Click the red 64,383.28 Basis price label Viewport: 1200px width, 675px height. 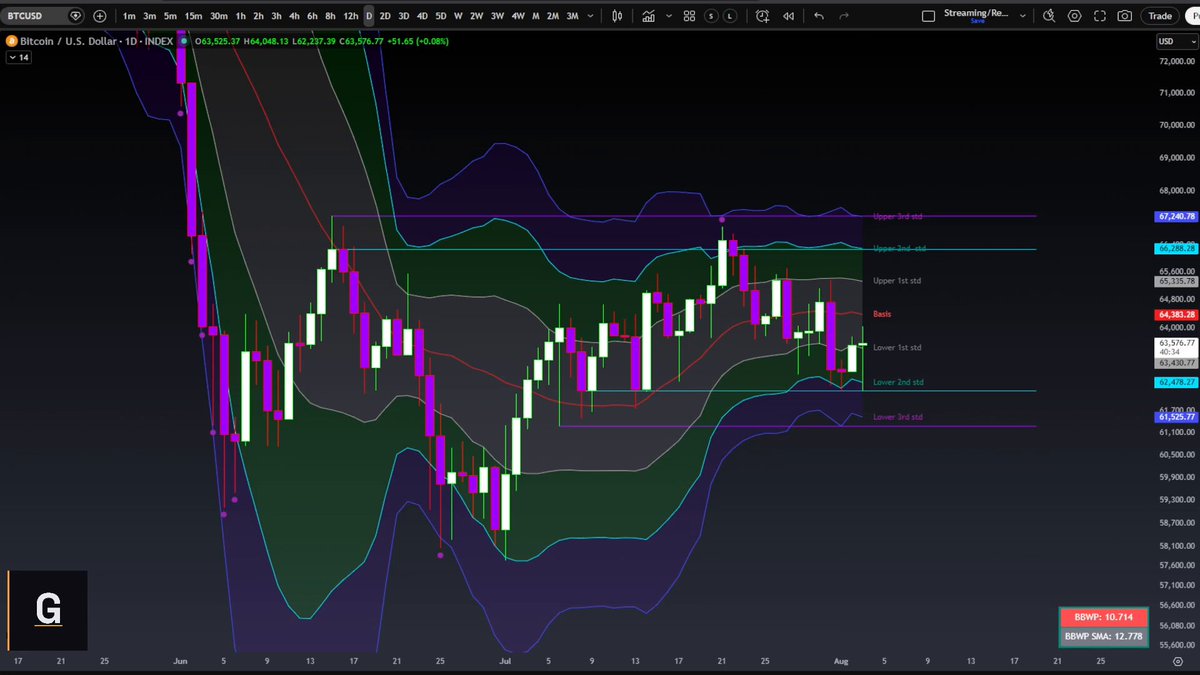pyautogui.click(x=1175, y=315)
